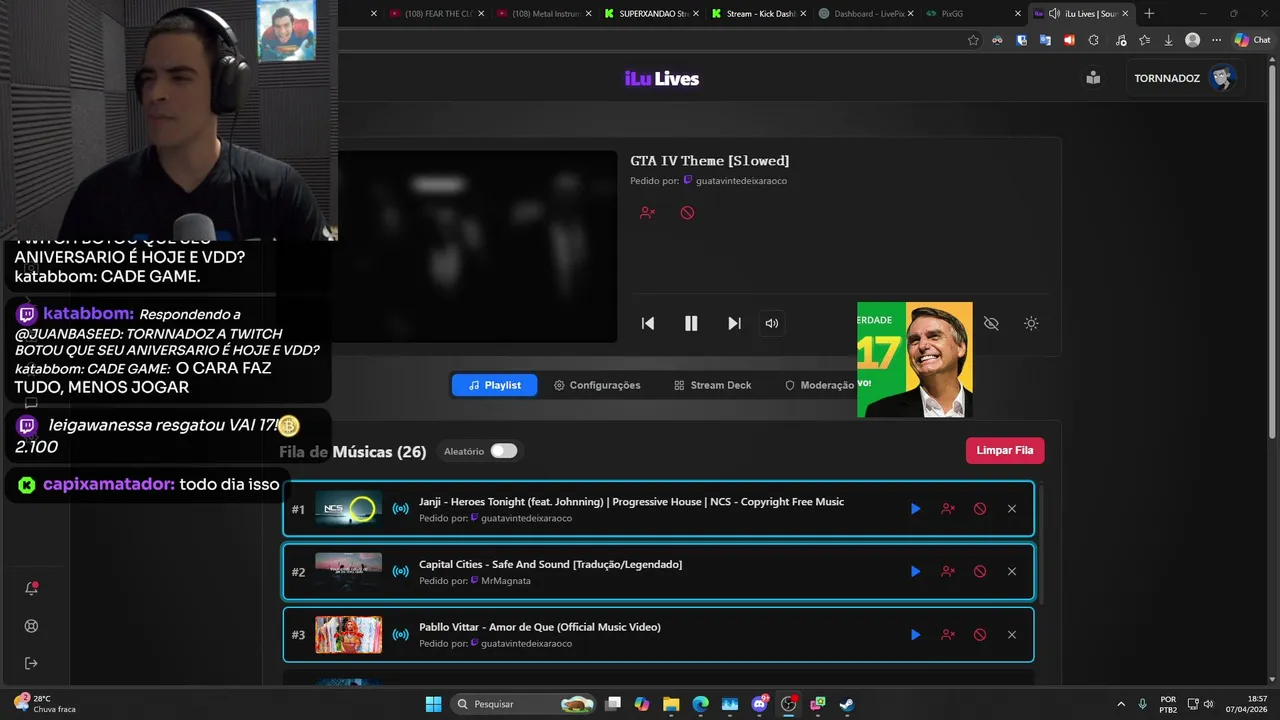
Task: Remove-user icon on Janji Heroes Tonight row
Action: (948, 509)
